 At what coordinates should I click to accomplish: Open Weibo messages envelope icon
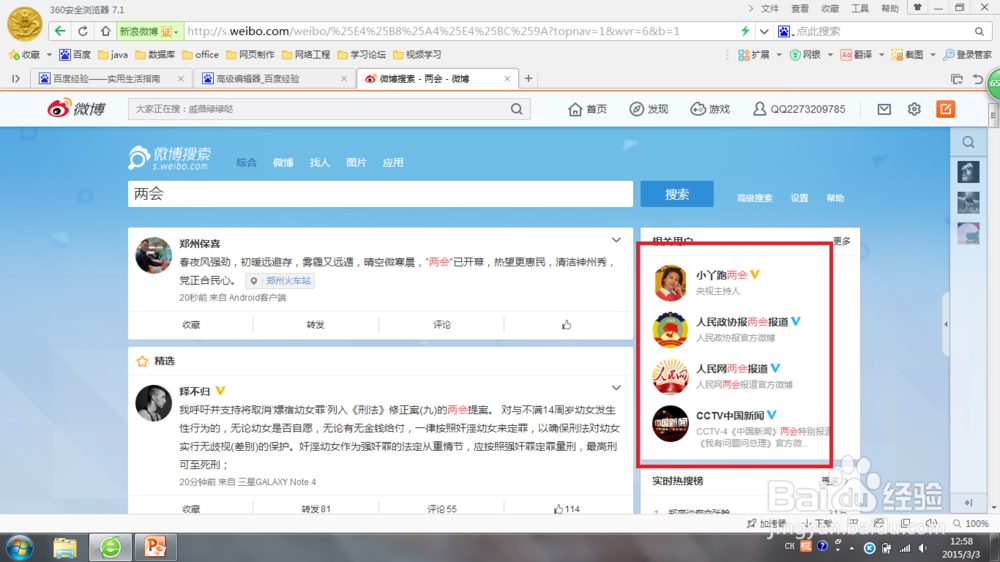(884, 109)
